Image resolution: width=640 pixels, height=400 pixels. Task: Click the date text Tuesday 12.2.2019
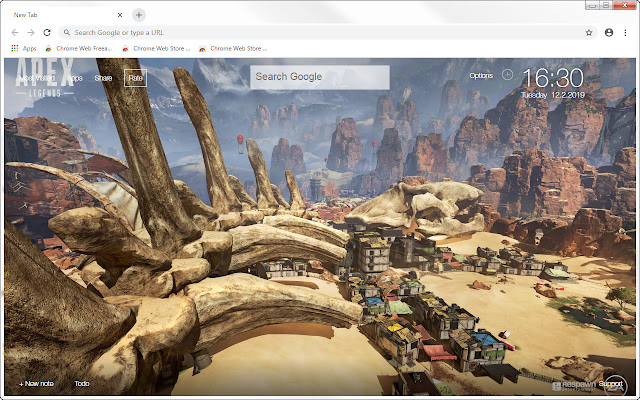(553, 95)
